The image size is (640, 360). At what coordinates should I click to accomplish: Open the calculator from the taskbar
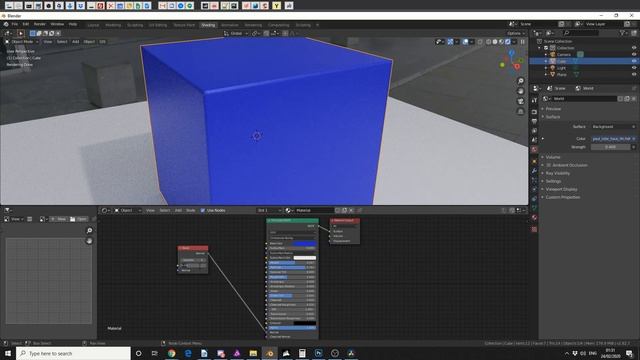tap(302, 353)
